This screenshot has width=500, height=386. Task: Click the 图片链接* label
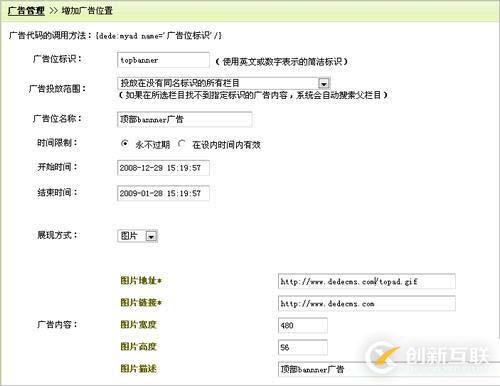pos(141,303)
